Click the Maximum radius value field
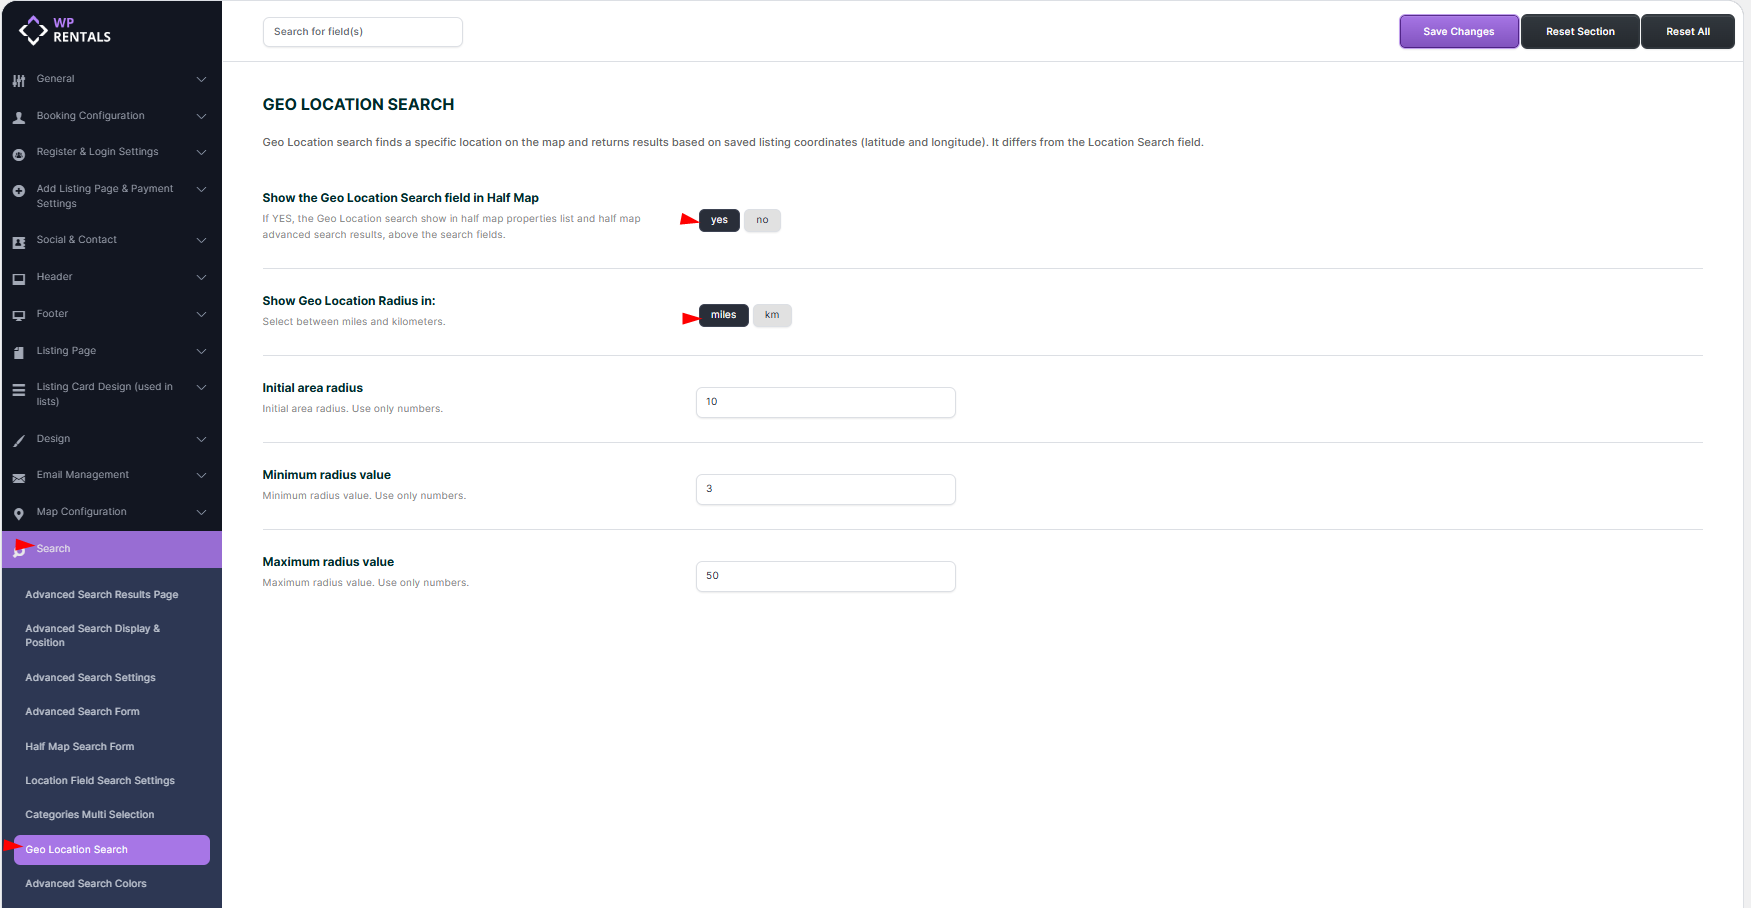 [825, 576]
